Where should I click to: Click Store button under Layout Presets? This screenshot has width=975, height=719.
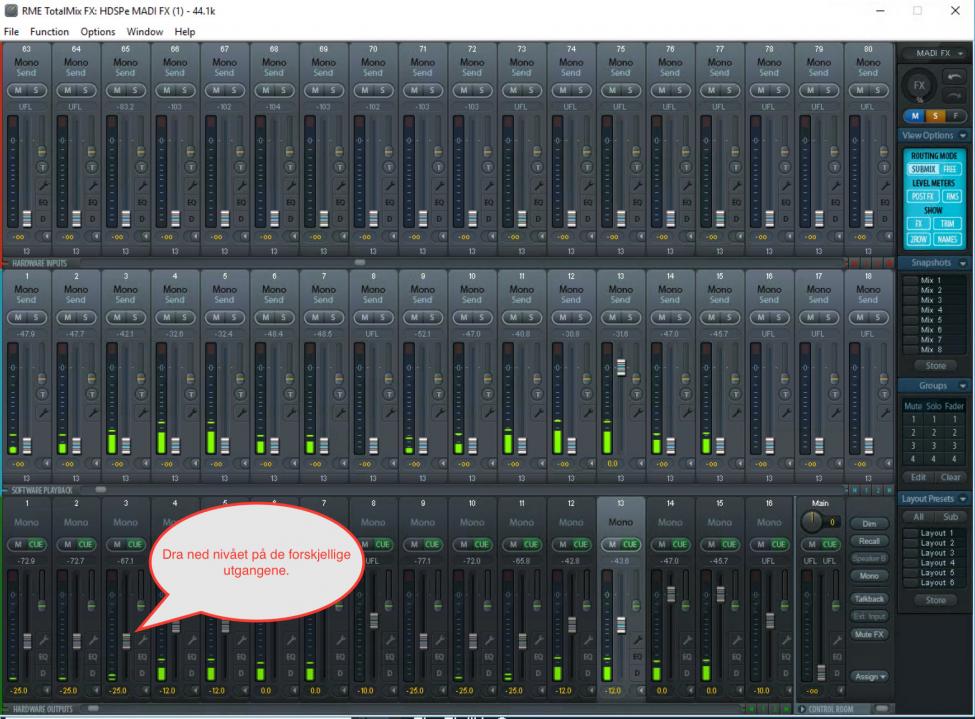[935, 600]
